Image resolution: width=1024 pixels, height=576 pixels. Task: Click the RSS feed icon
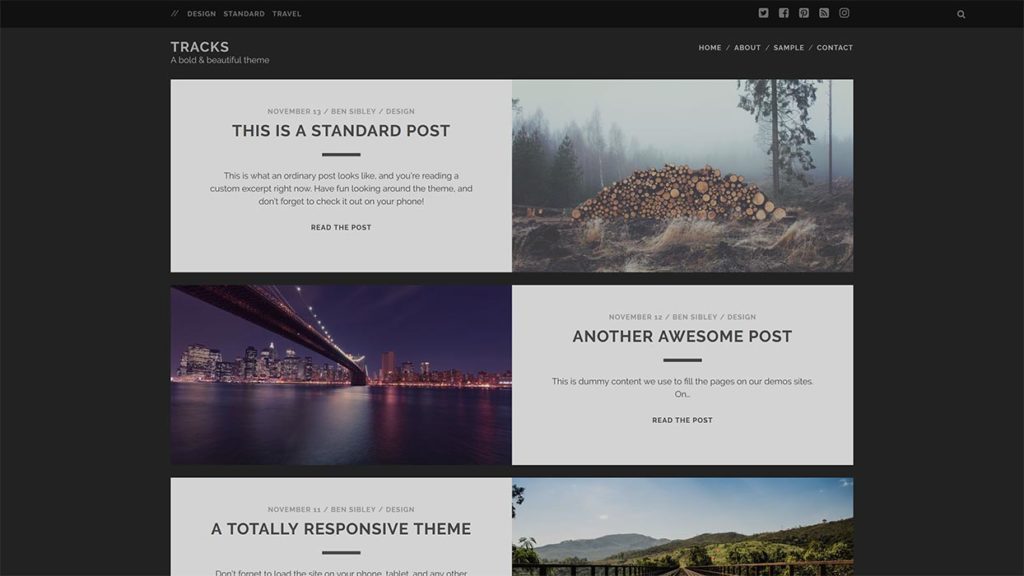tap(824, 13)
